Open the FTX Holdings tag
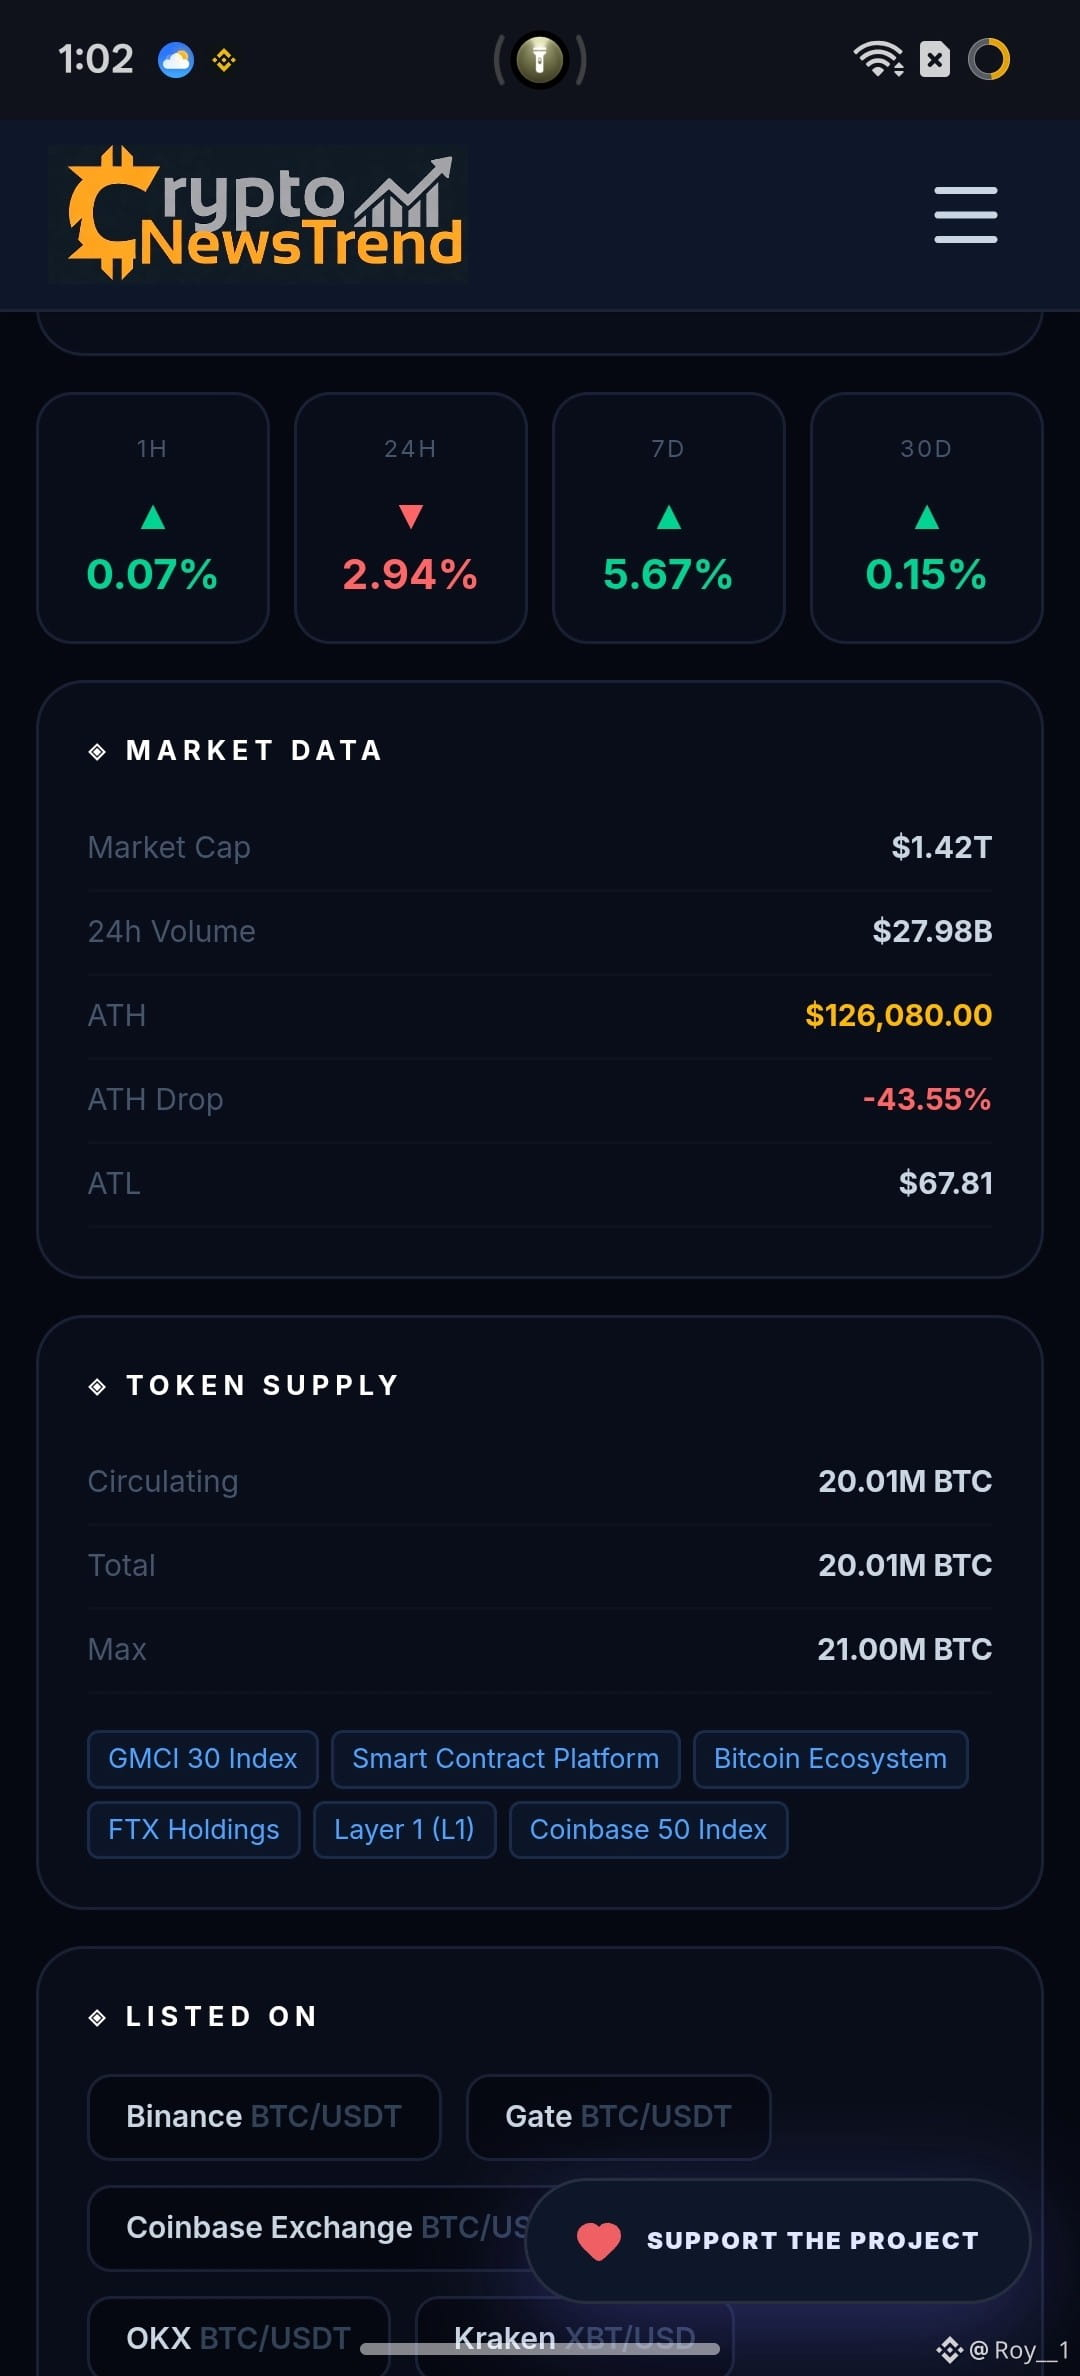The height and width of the screenshot is (2376, 1080). [x=194, y=1830]
